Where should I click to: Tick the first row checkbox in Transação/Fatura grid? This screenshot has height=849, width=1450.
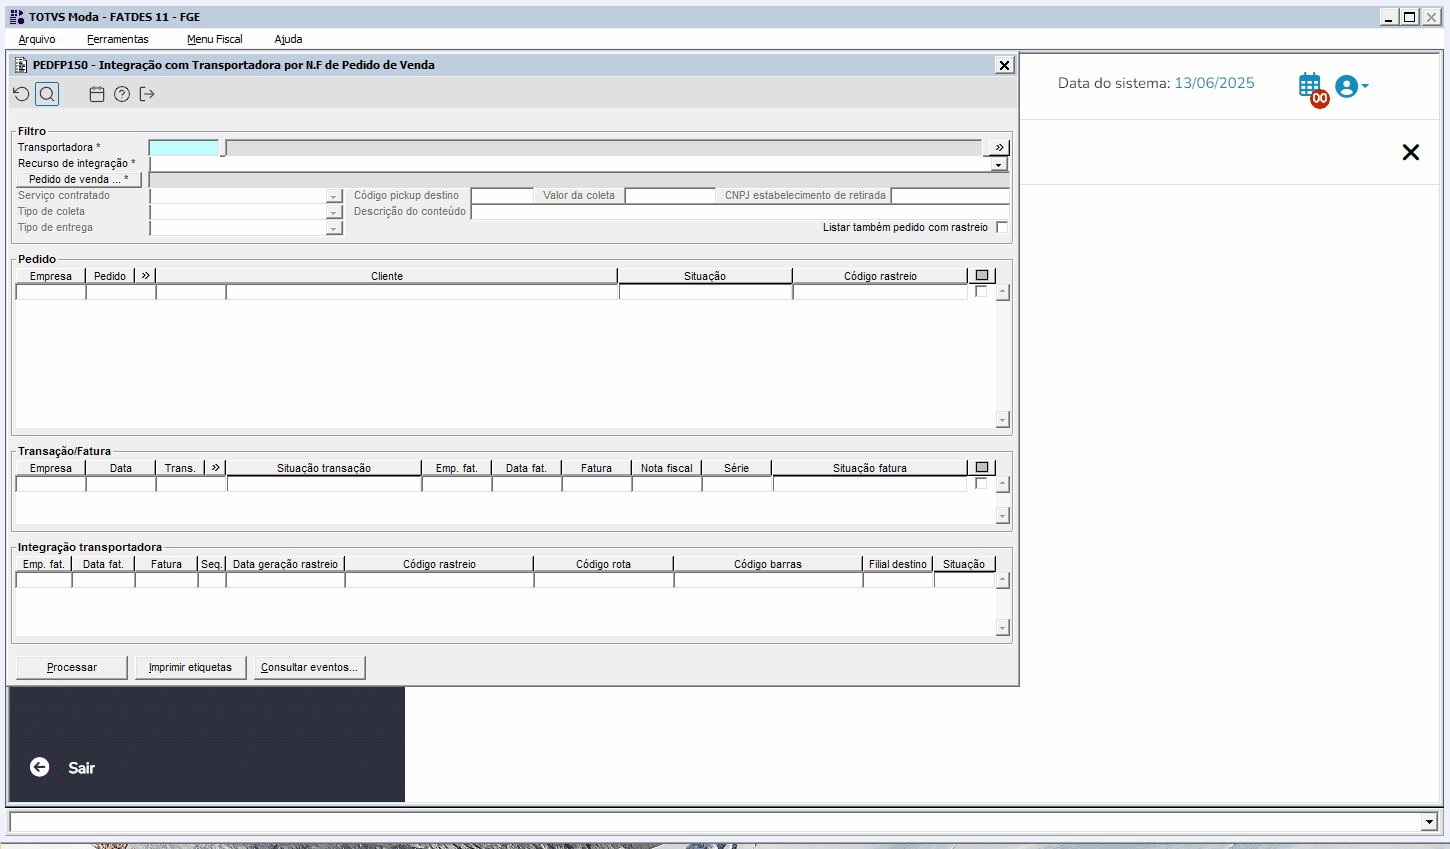981,483
